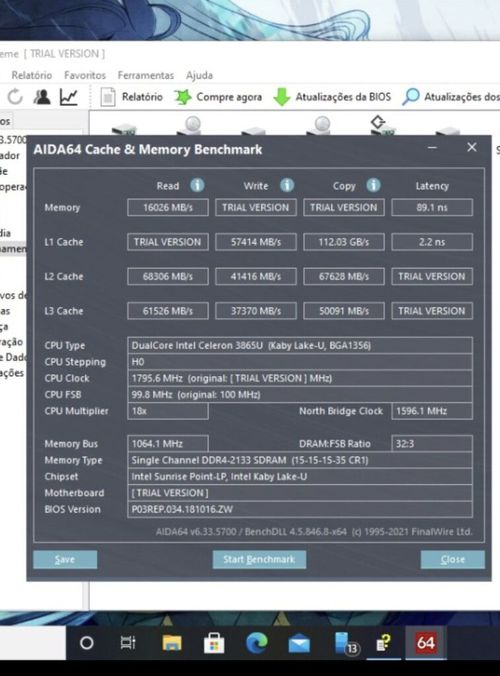Open the Favoritos menu
Screen dimensions: 500x676
click(85, 75)
